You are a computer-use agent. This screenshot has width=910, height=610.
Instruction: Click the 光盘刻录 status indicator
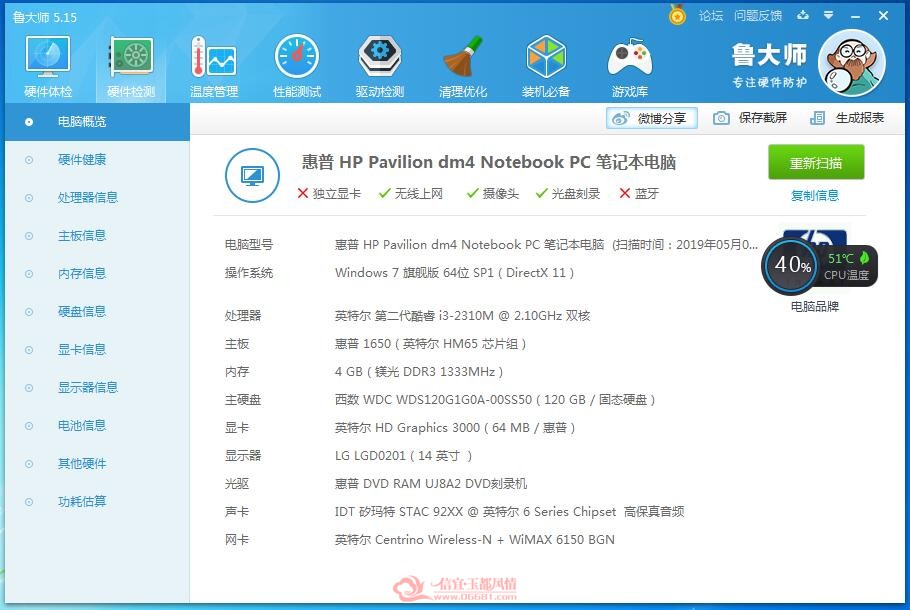pyautogui.click(x=568, y=194)
